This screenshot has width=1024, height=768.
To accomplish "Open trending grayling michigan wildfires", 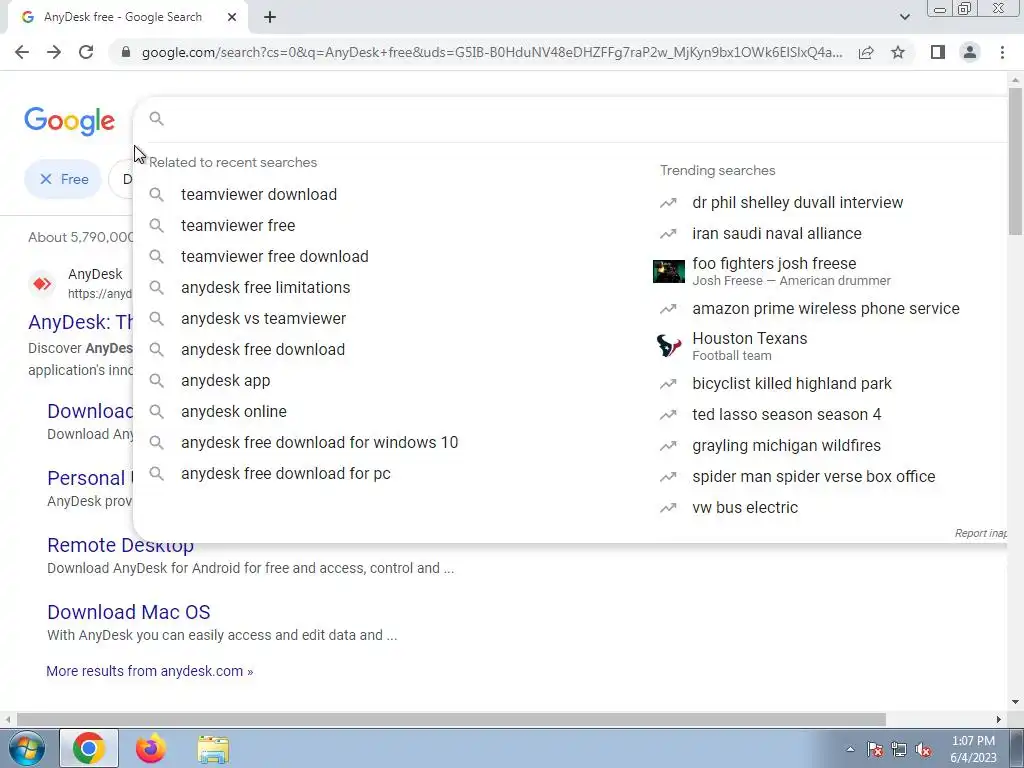I will click(x=786, y=445).
